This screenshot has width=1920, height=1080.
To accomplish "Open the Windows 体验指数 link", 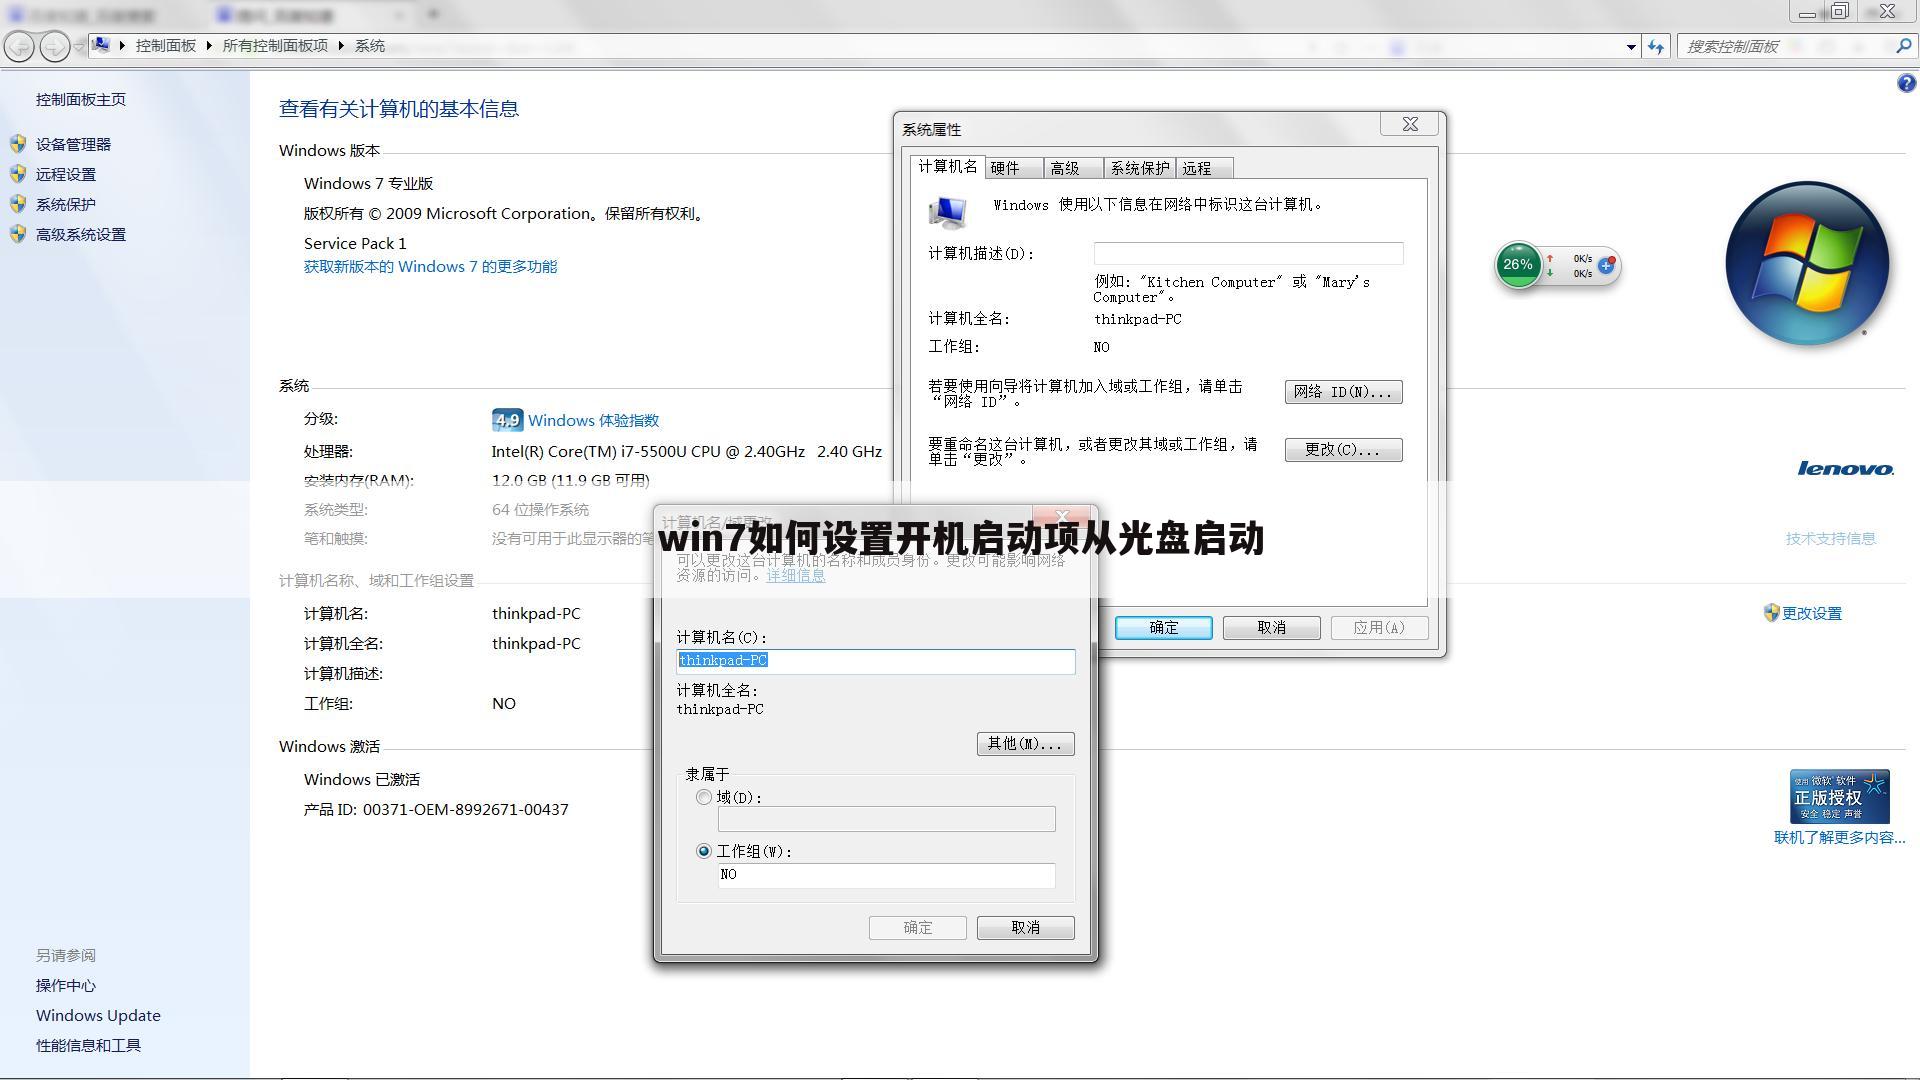I will click(593, 420).
